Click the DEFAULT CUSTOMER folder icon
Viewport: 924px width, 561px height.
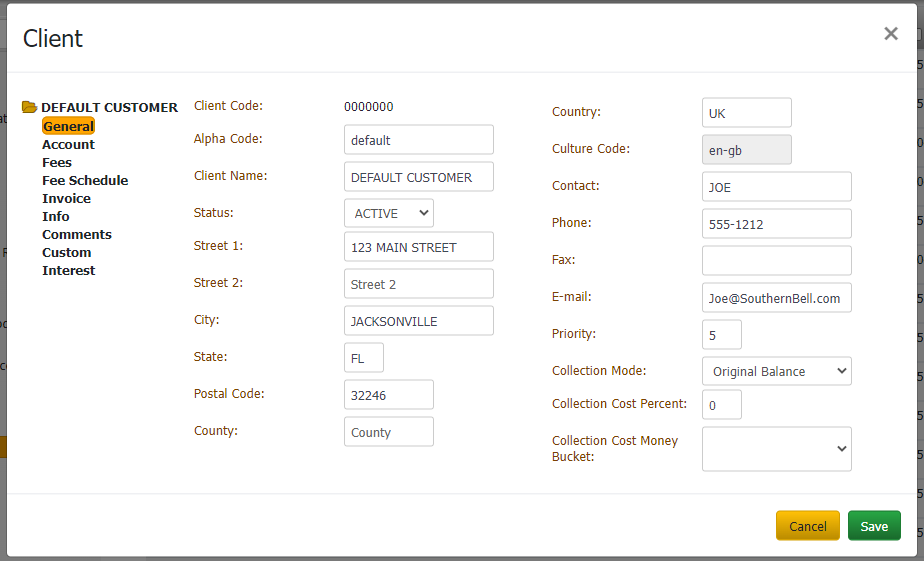coord(29,107)
